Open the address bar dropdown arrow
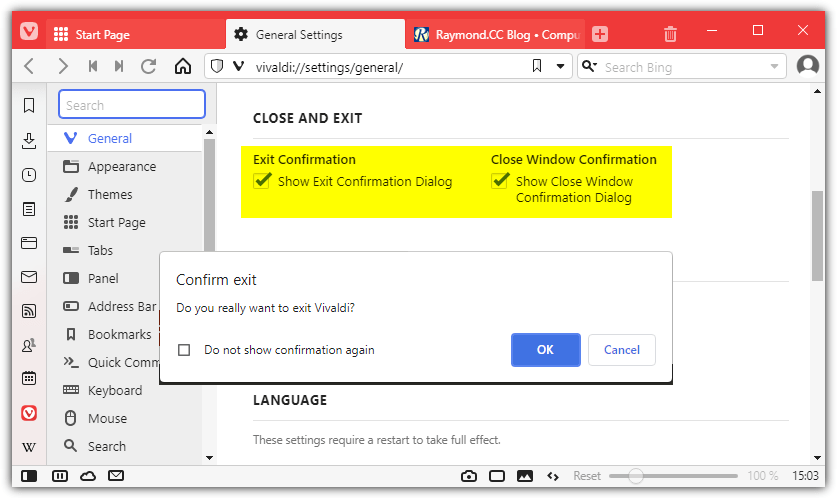The image size is (837, 498). (x=560, y=67)
